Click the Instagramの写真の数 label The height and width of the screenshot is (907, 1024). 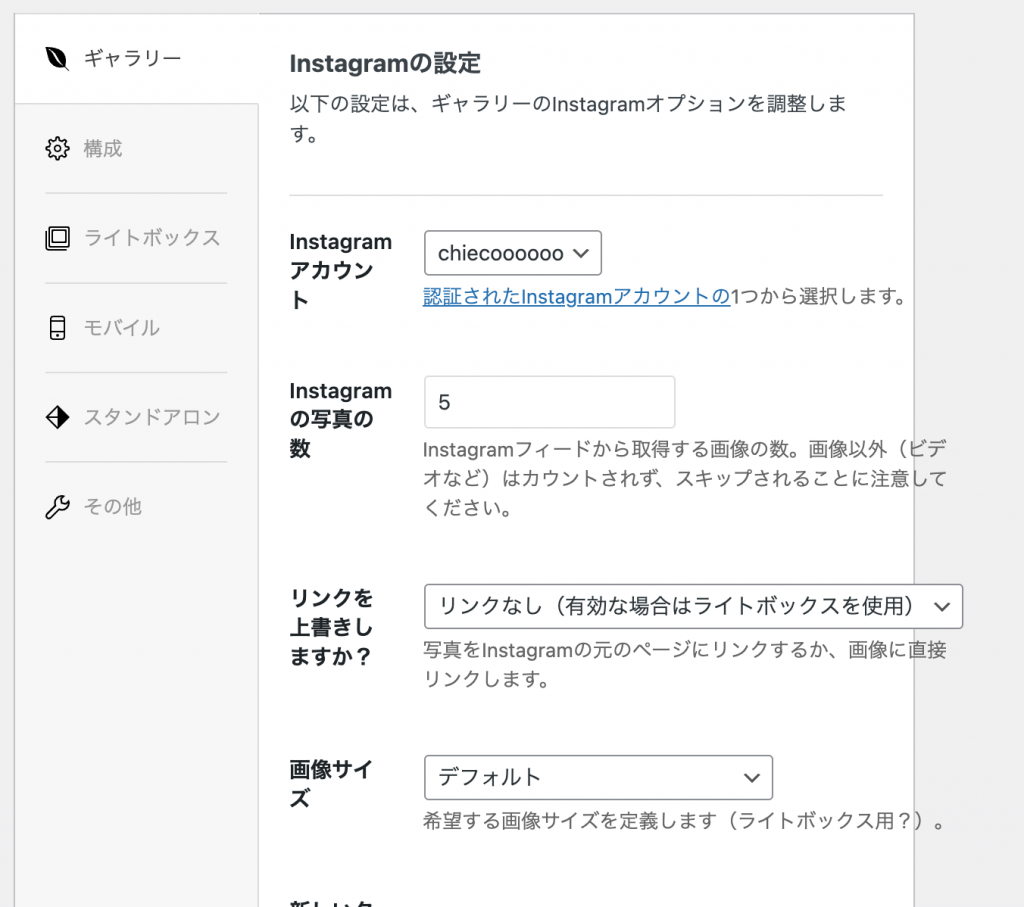tap(341, 419)
